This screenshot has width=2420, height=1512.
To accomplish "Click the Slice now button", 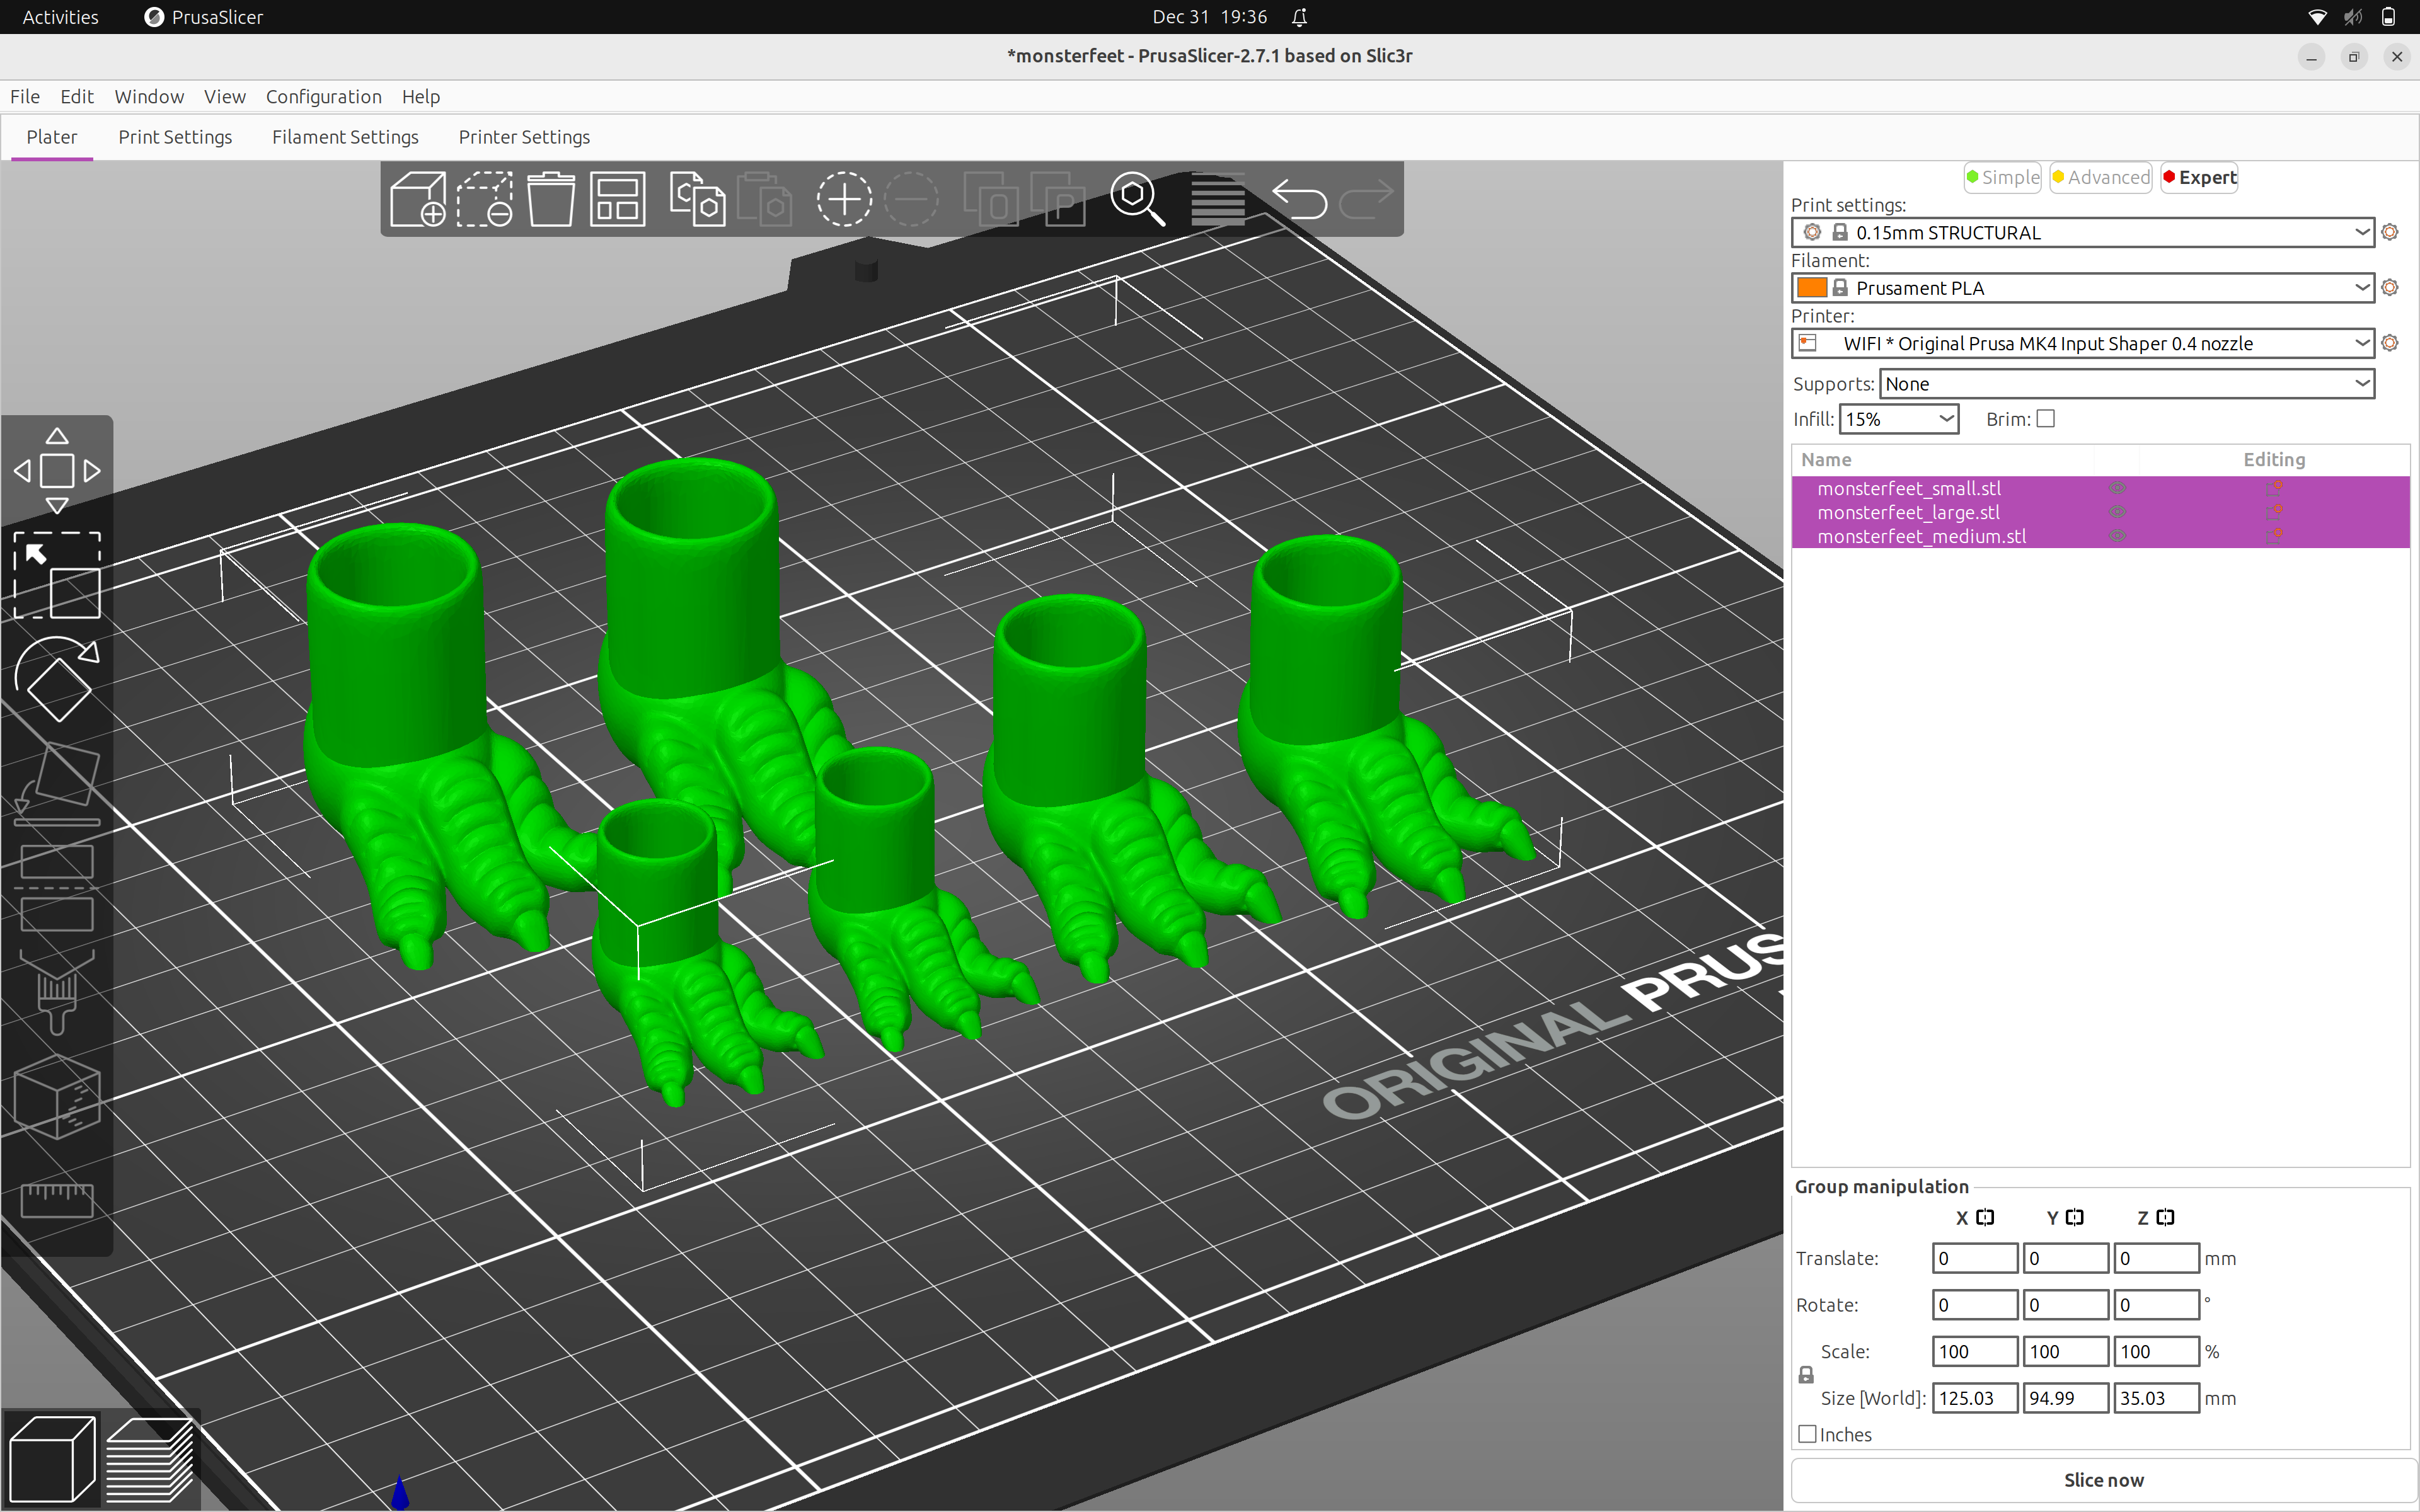I will (2103, 1480).
